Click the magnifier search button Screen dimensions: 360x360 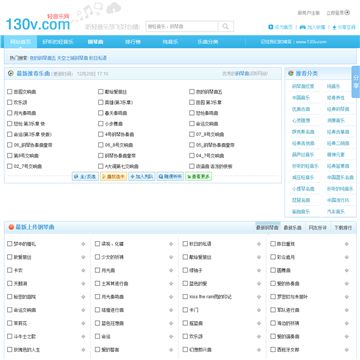(x=226, y=26)
